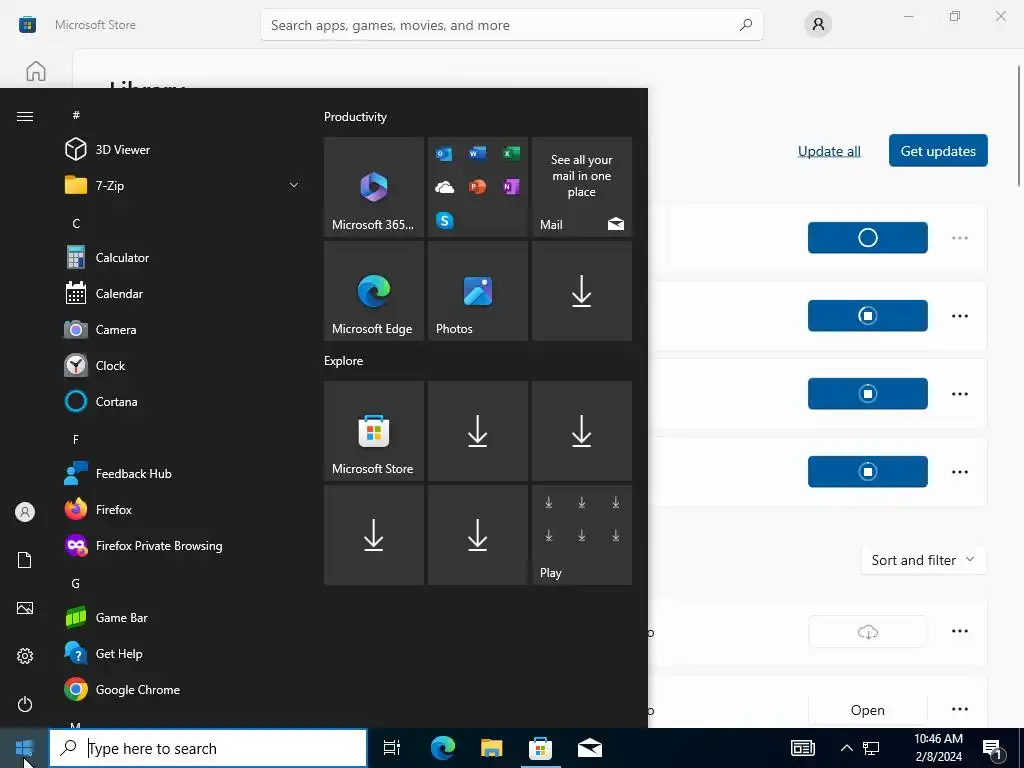Screen dimensions: 1024x768
Task: Click the Store search magnifier icon
Action: pyautogui.click(x=746, y=25)
